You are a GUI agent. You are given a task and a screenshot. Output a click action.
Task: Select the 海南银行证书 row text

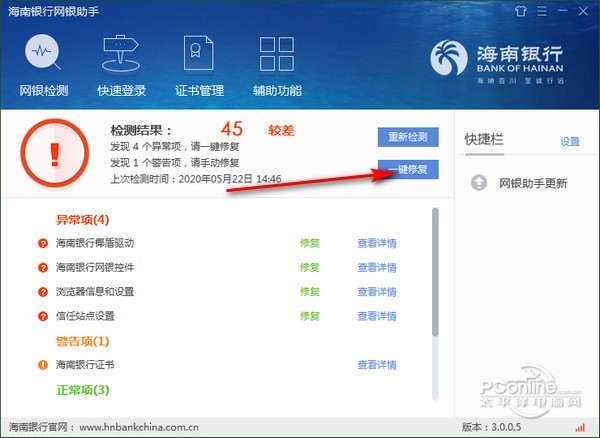coord(85,365)
